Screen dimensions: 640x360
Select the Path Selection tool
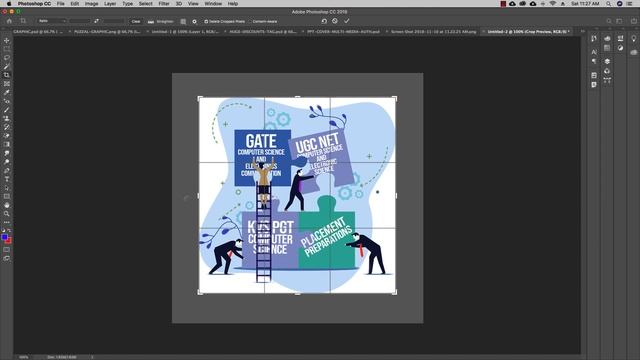point(7,188)
